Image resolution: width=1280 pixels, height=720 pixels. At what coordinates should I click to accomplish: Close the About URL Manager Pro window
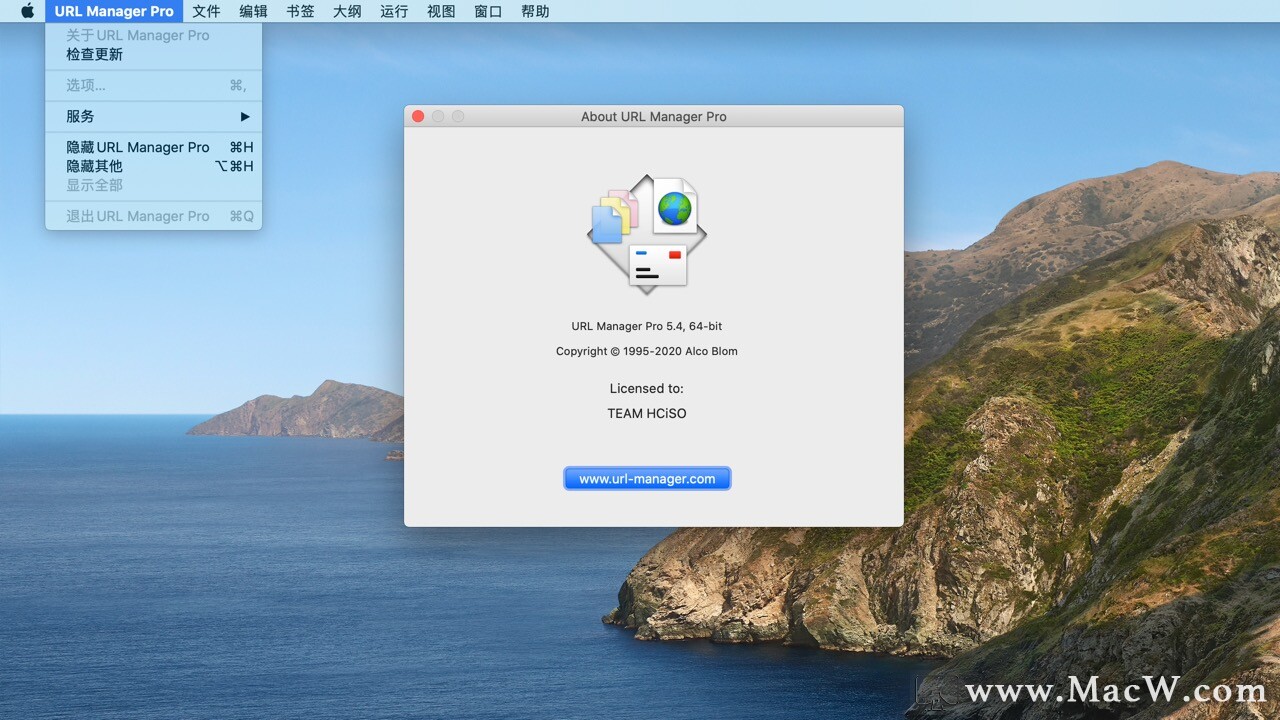(x=418, y=116)
